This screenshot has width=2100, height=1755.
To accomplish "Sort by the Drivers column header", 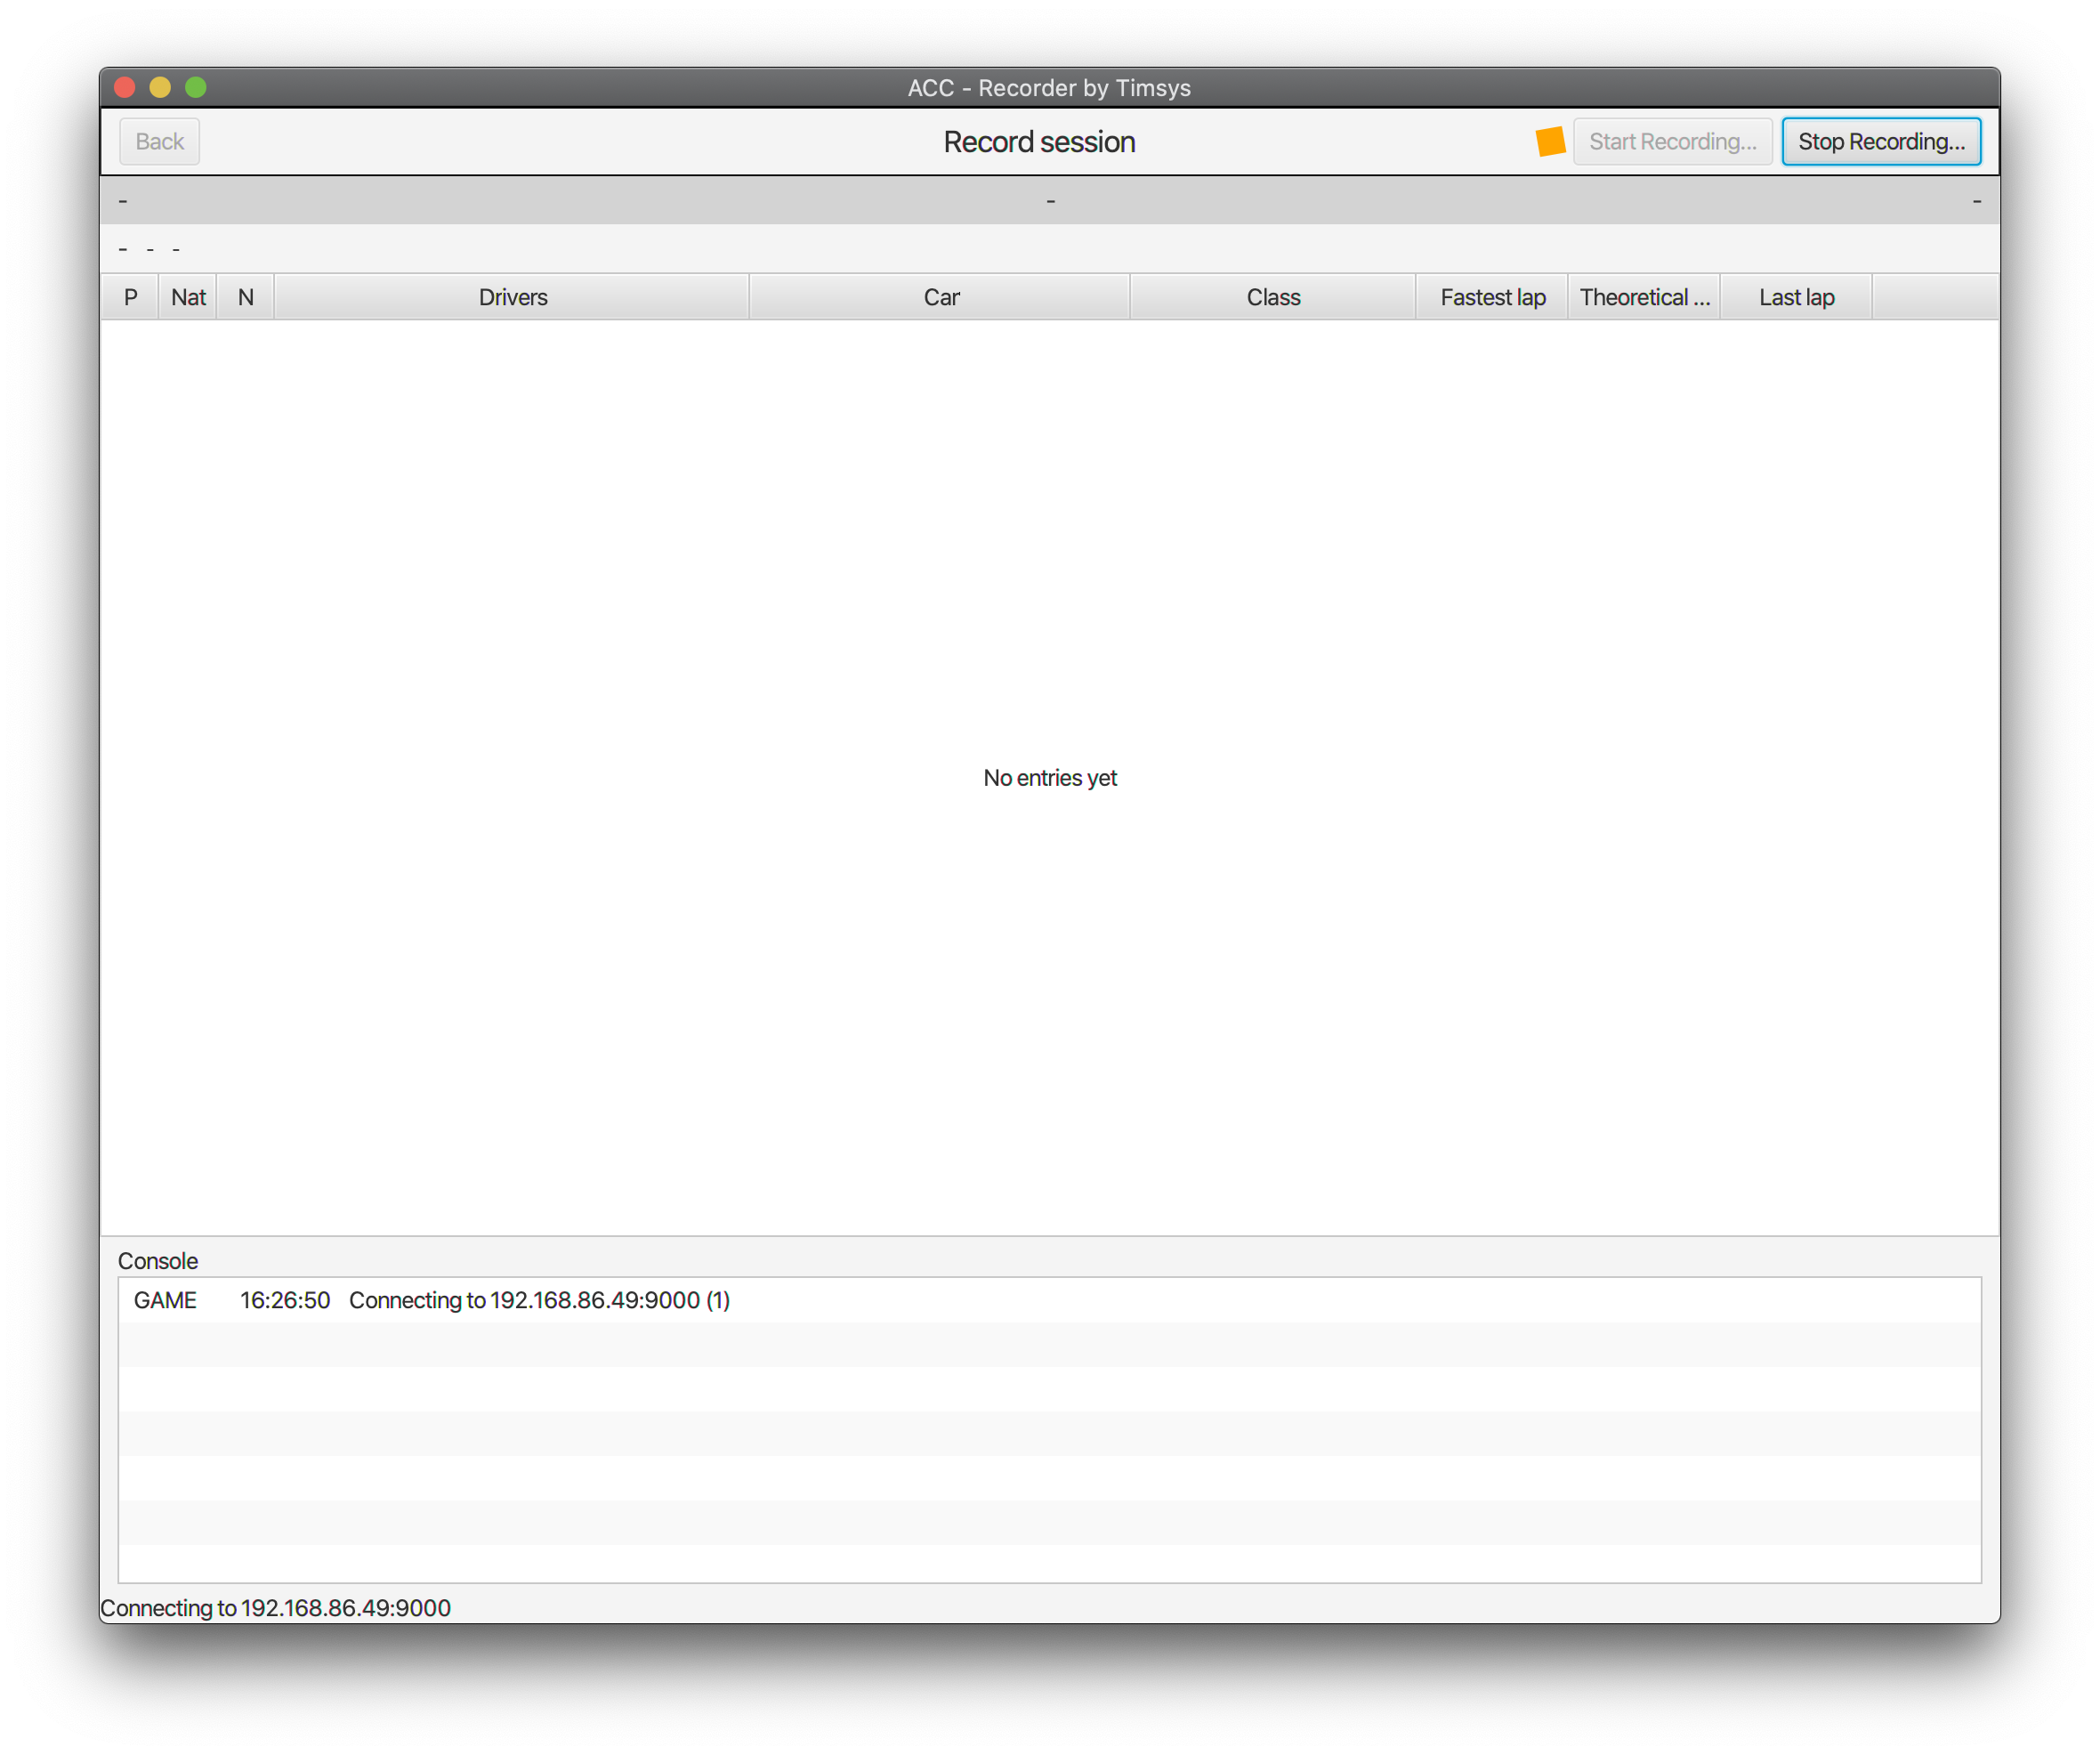I will [x=512, y=297].
